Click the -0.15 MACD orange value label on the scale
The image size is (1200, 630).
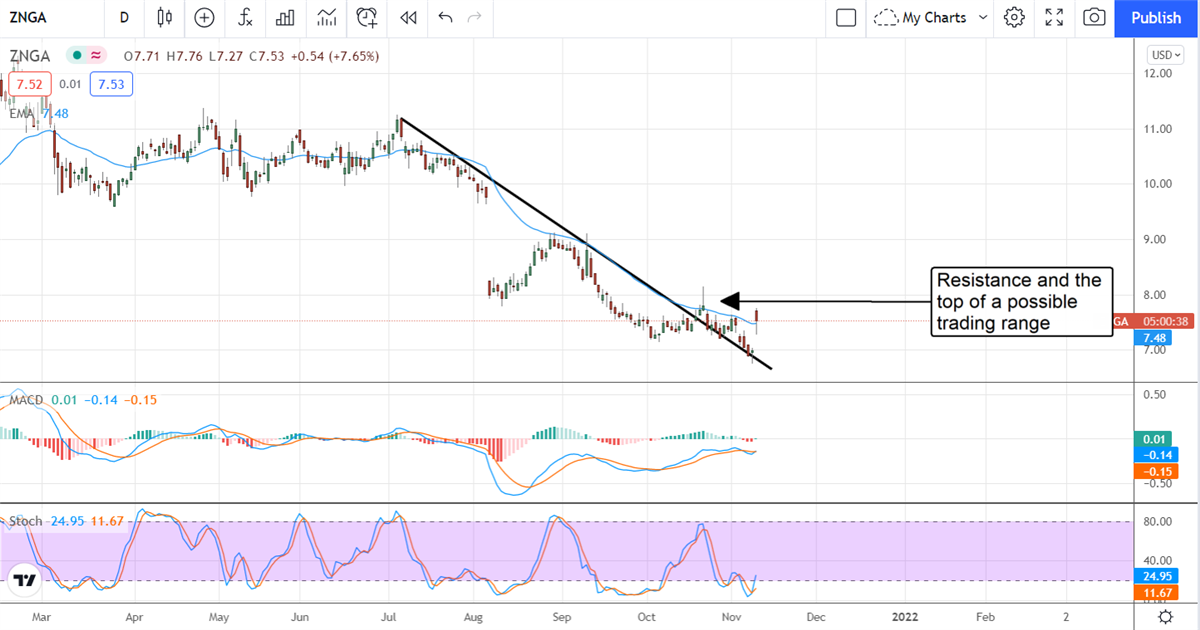(1156, 470)
